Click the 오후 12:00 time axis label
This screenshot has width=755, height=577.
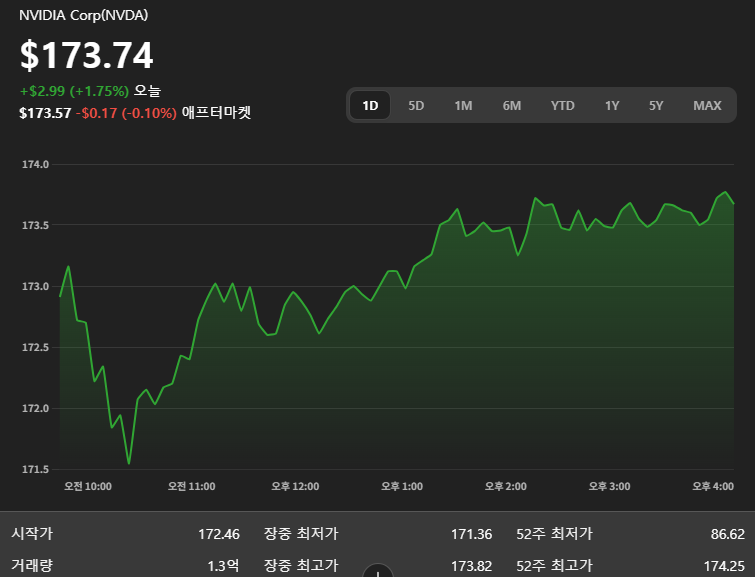(295, 486)
